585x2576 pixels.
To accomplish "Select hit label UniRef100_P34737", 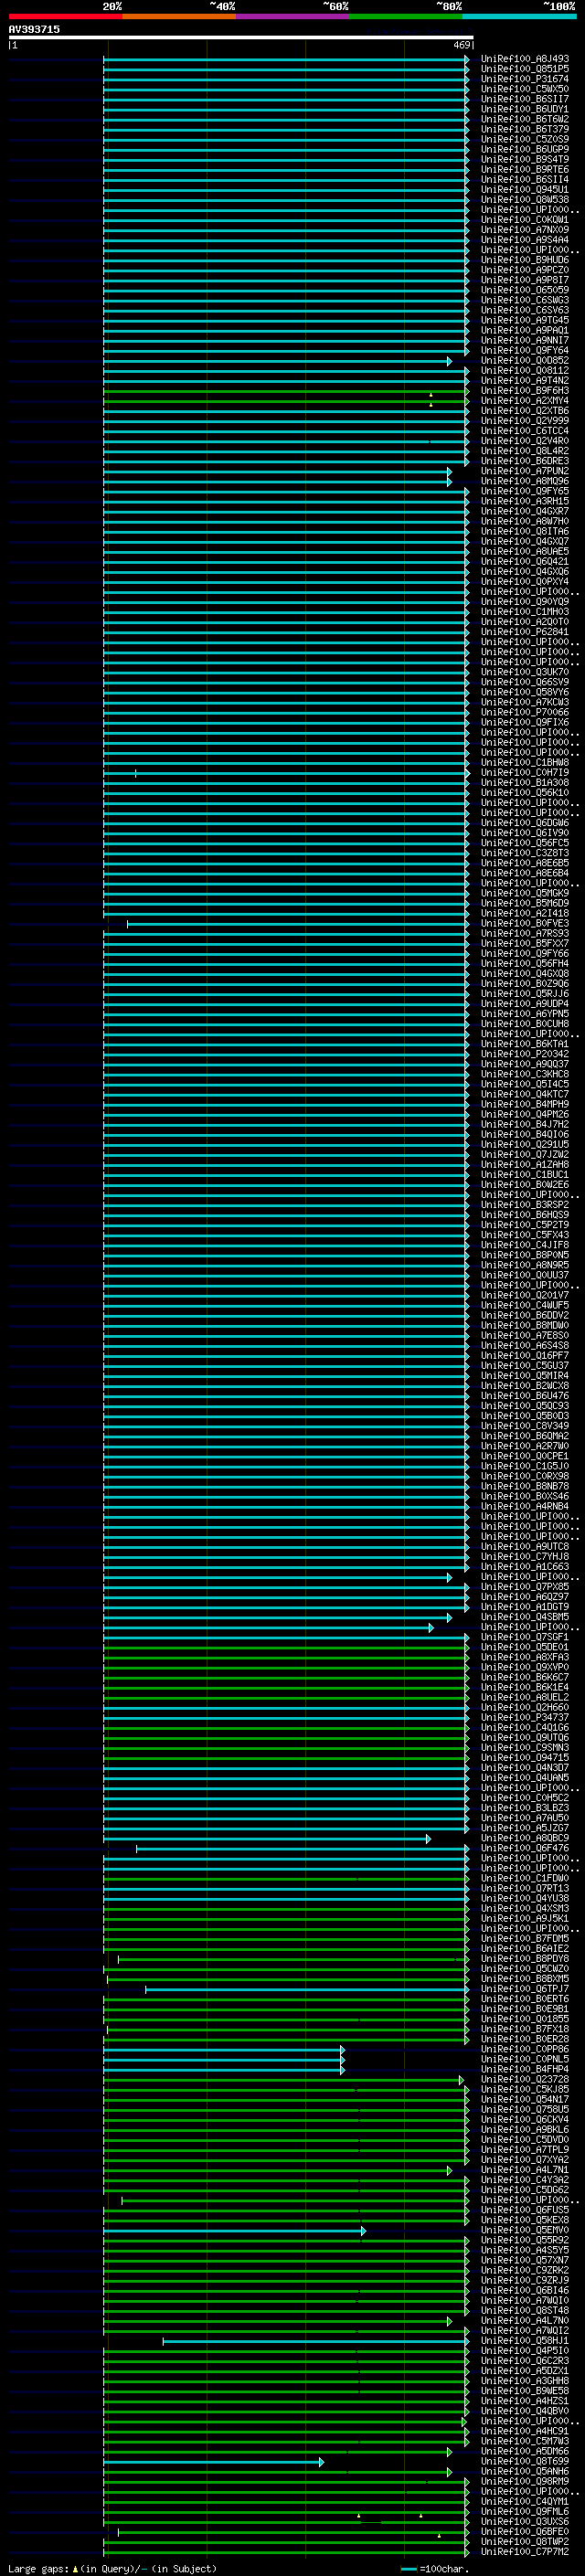I will click(x=525, y=1717).
